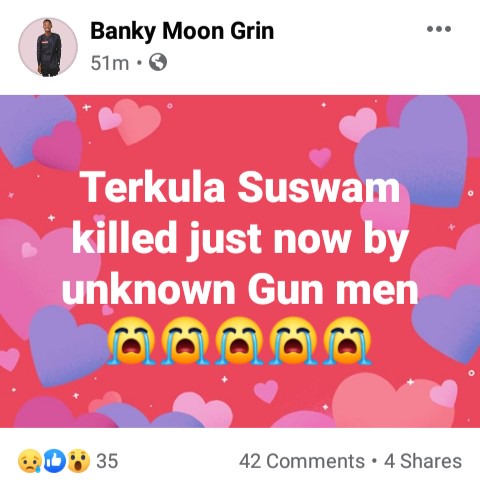The height and width of the screenshot is (489, 480).
Task: View the 4 Shares list
Action: click(x=423, y=461)
